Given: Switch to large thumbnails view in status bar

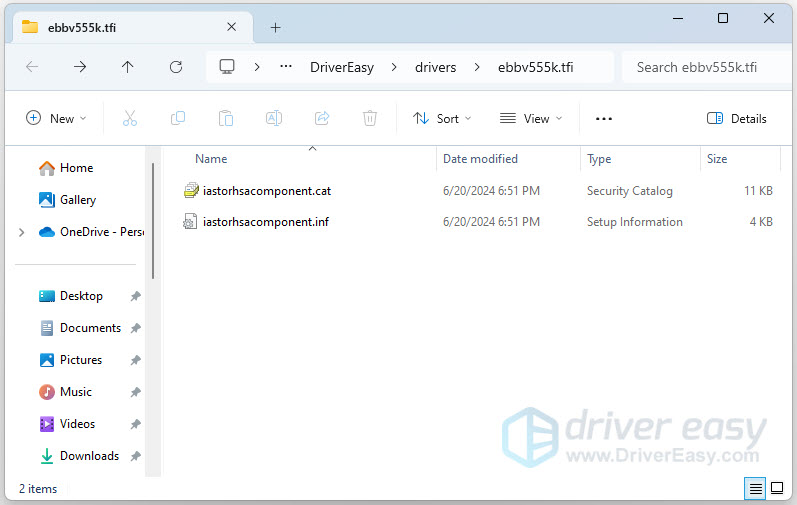Looking at the screenshot, I should [x=777, y=488].
